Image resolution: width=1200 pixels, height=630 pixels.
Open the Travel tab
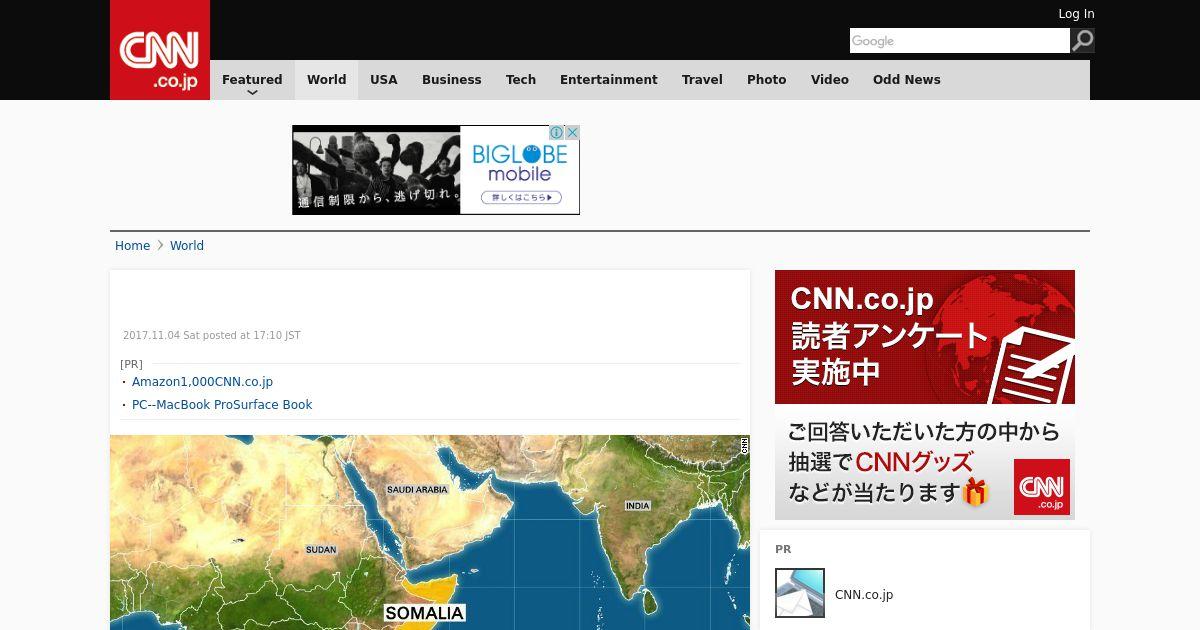tap(702, 80)
